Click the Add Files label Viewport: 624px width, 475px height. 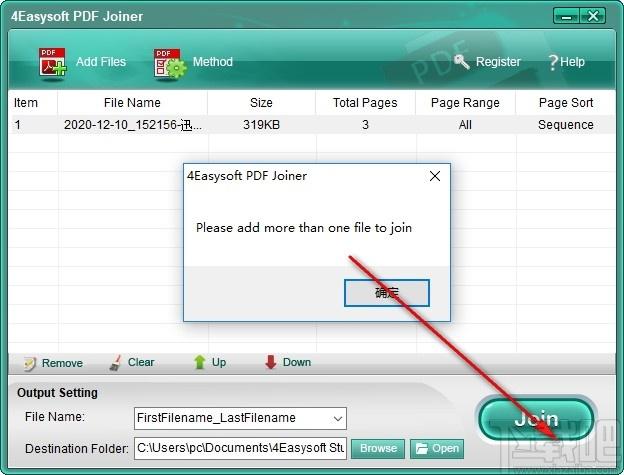[x=101, y=62]
